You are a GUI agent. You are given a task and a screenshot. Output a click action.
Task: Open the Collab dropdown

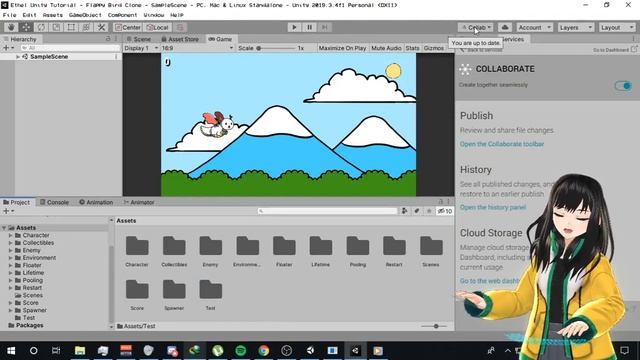click(476, 27)
